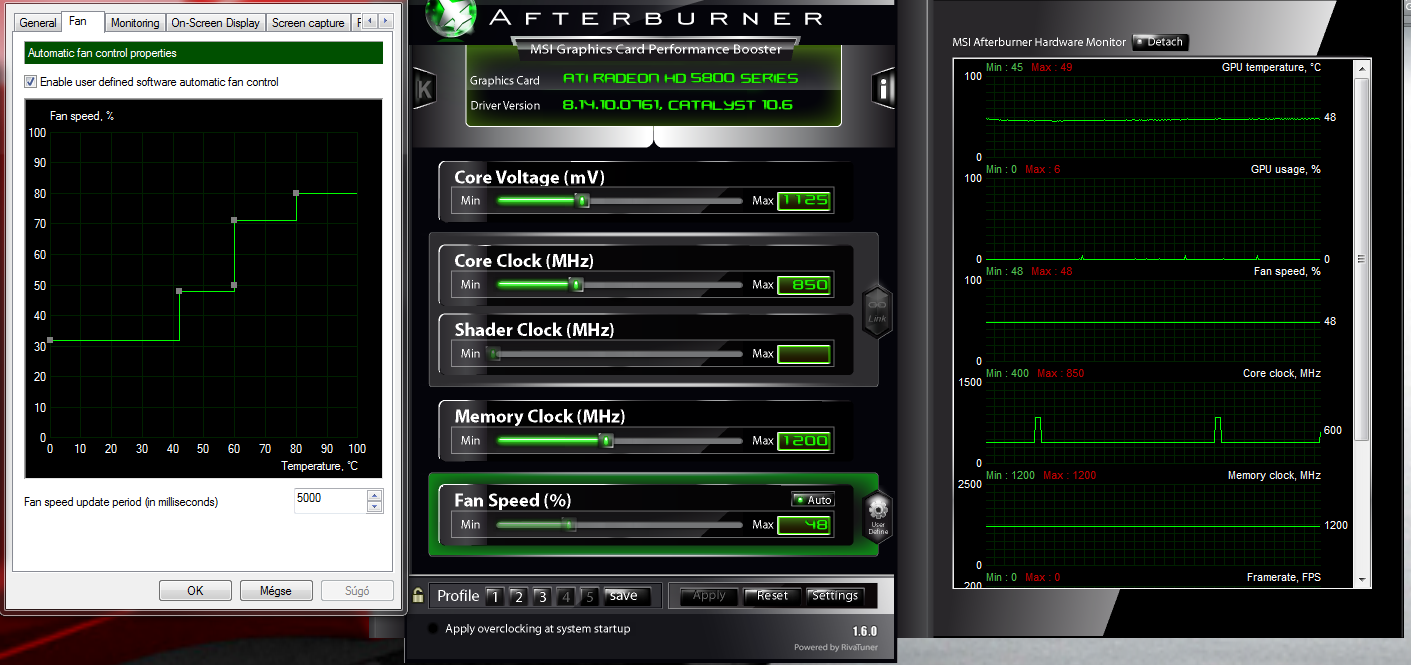Click the scrollbar up arrow in hardware monitor

pyautogui.click(x=1362, y=68)
